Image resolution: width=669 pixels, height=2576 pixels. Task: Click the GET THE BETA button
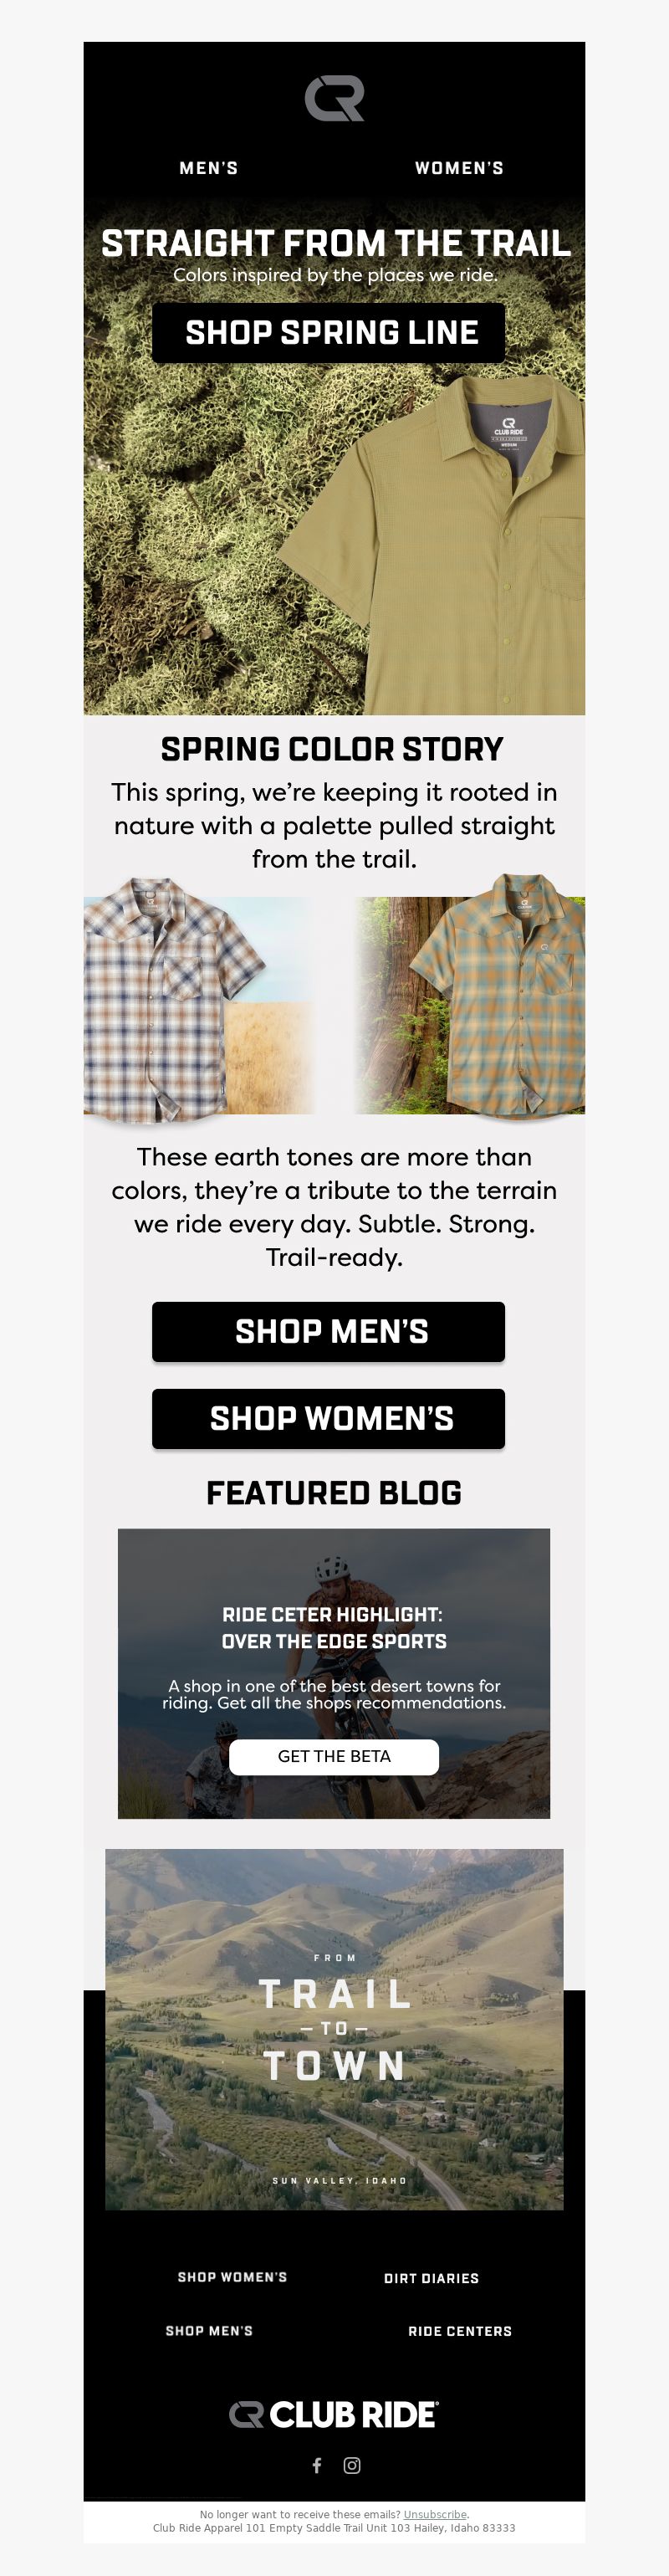point(334,1757)
